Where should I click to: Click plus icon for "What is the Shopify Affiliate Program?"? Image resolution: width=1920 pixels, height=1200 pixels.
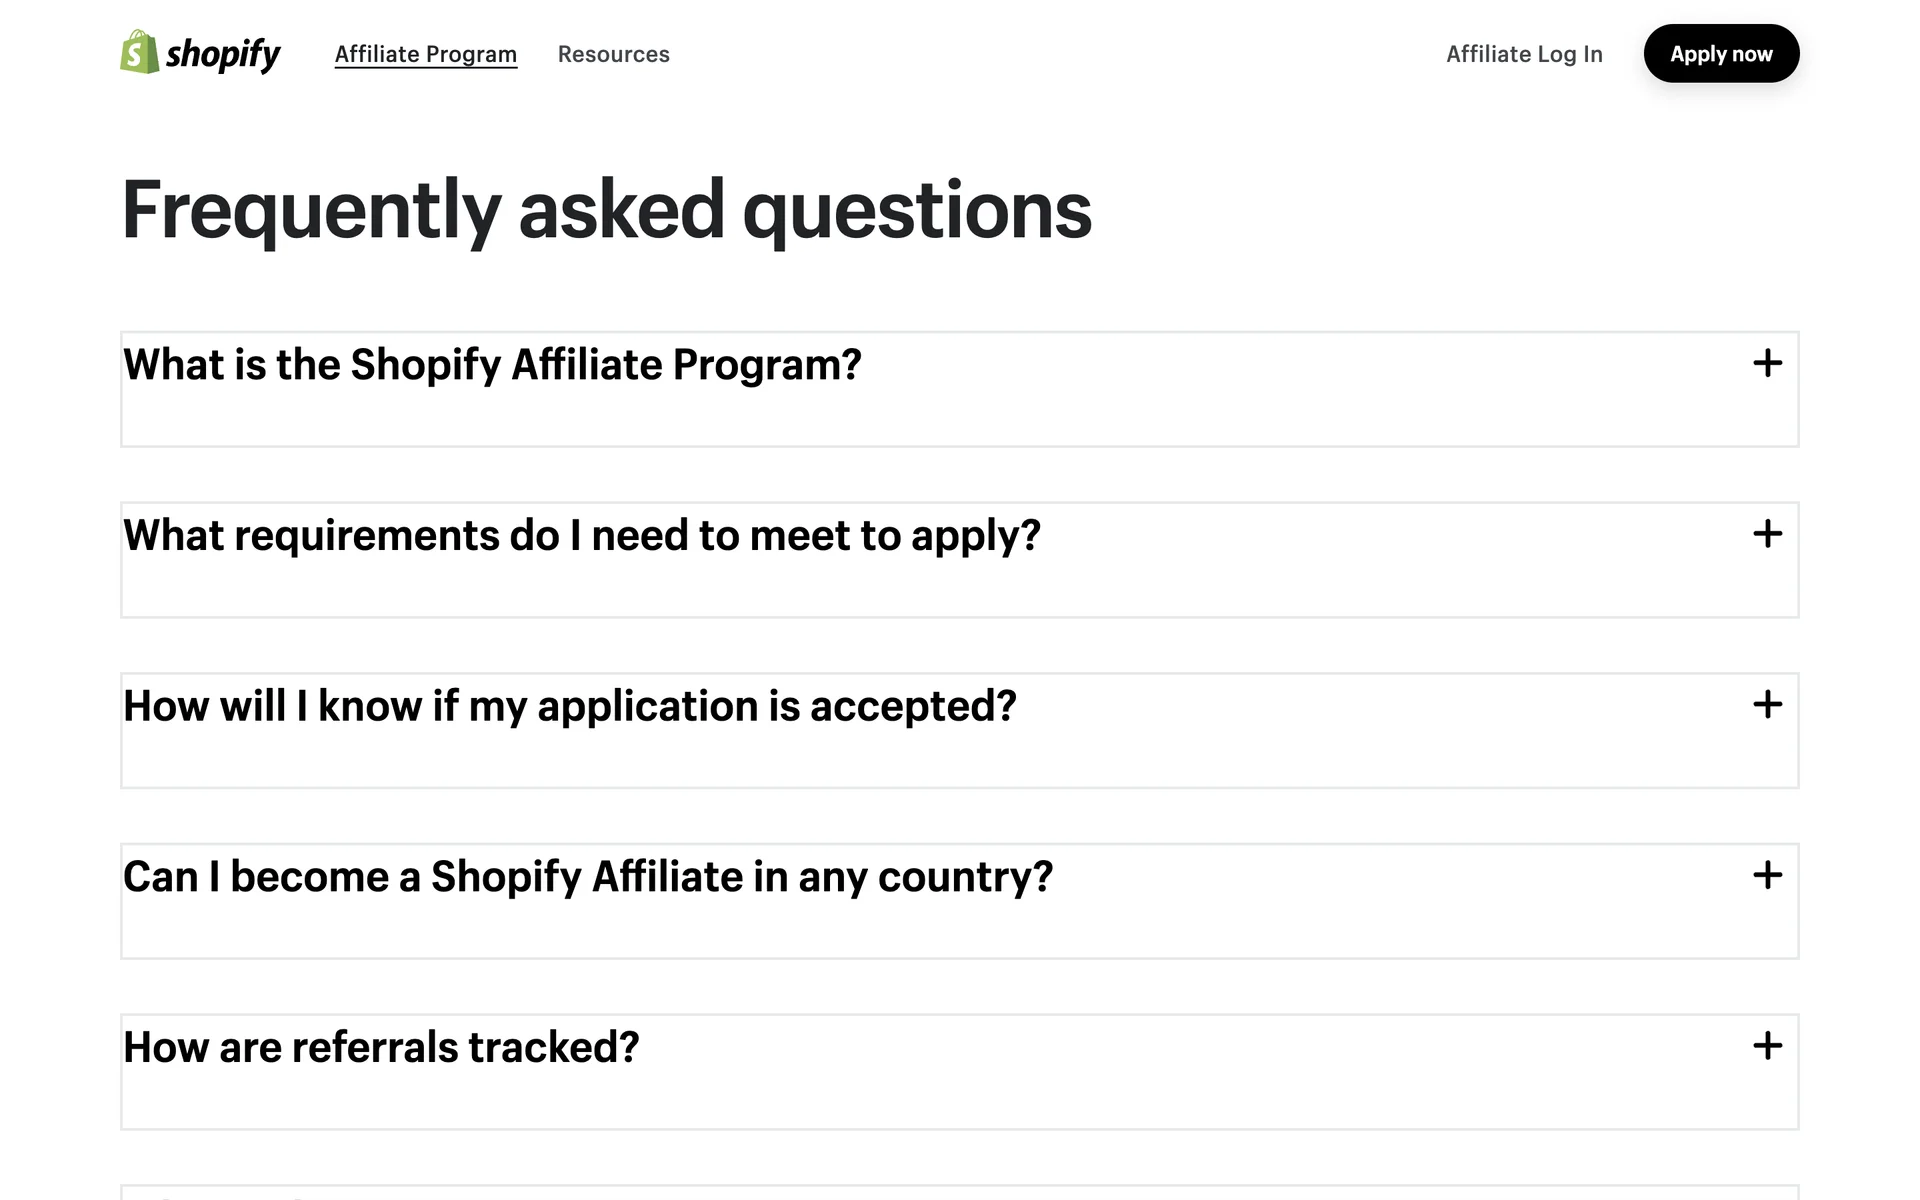(1767, 363)
